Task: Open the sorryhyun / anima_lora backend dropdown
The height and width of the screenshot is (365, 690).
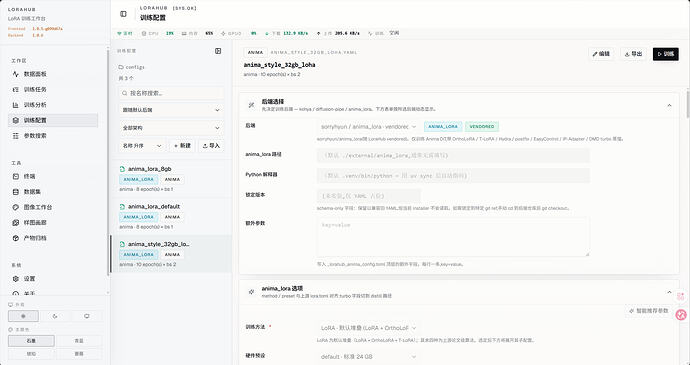Action: [368, 127]
